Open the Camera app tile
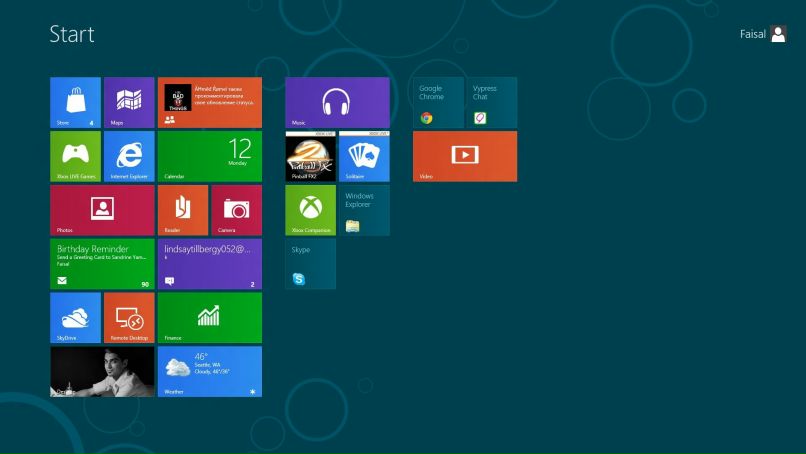The width and height of the screenshot is (806, 454). pos(236,210)
